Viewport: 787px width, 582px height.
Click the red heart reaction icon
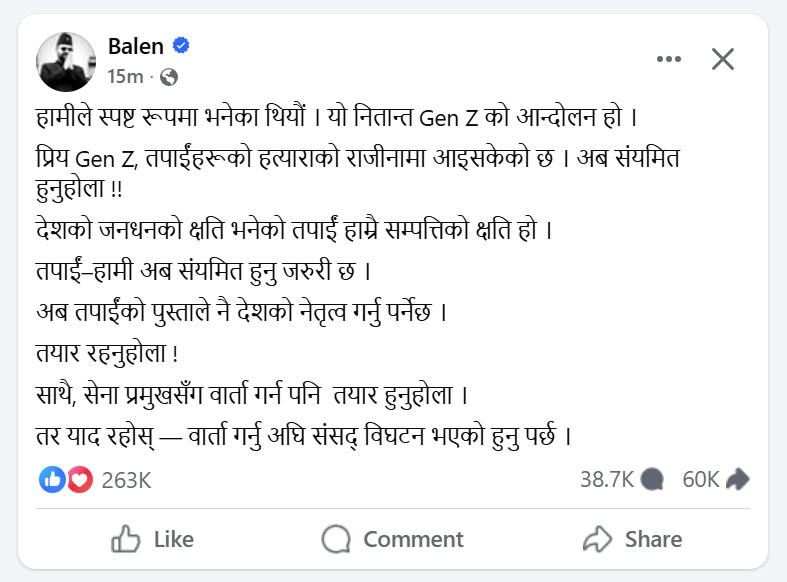tap(79, 479)
